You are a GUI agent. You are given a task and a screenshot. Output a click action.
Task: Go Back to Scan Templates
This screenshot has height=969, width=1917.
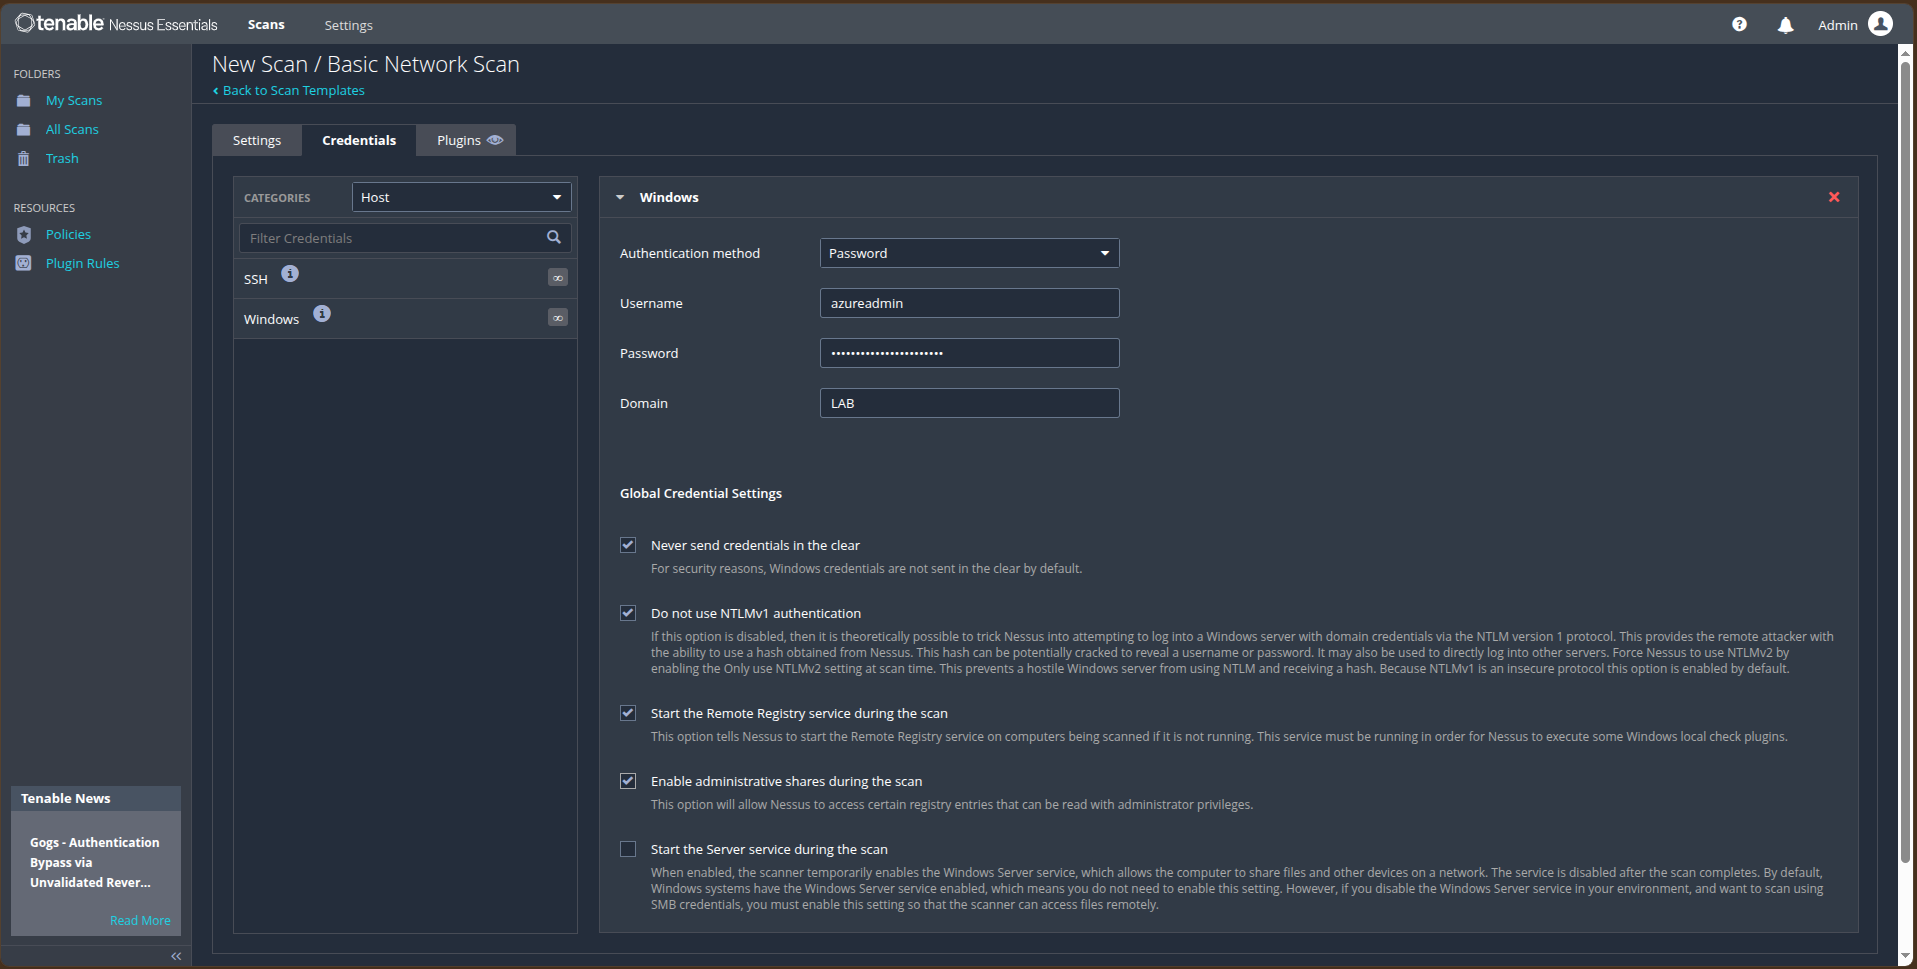click(x=288, y=90)
